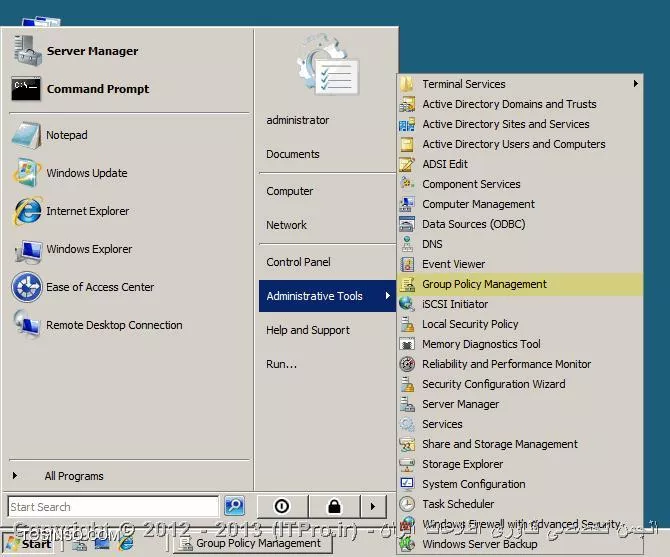
Task: Open the Network menu item
Action: (286, 225)
